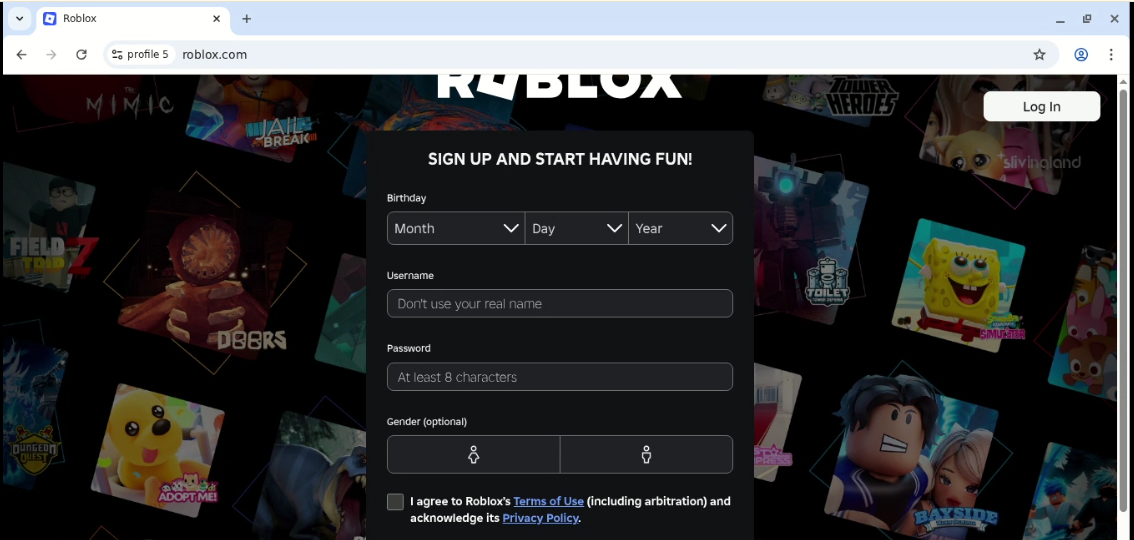Select the female gender icon
Image resolution: width=1134 pixels, height=540 pixels.
click(474, 455)
